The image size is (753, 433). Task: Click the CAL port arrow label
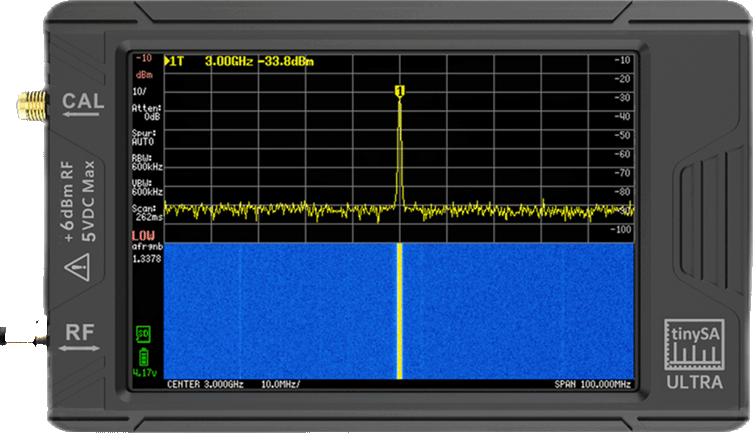pos(83,105)
